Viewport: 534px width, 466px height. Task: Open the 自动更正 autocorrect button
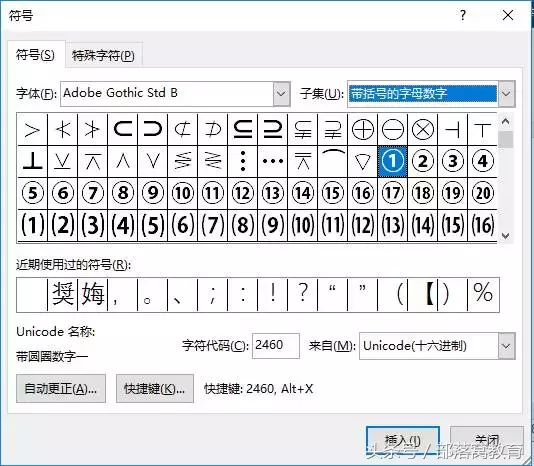(61, 389)
